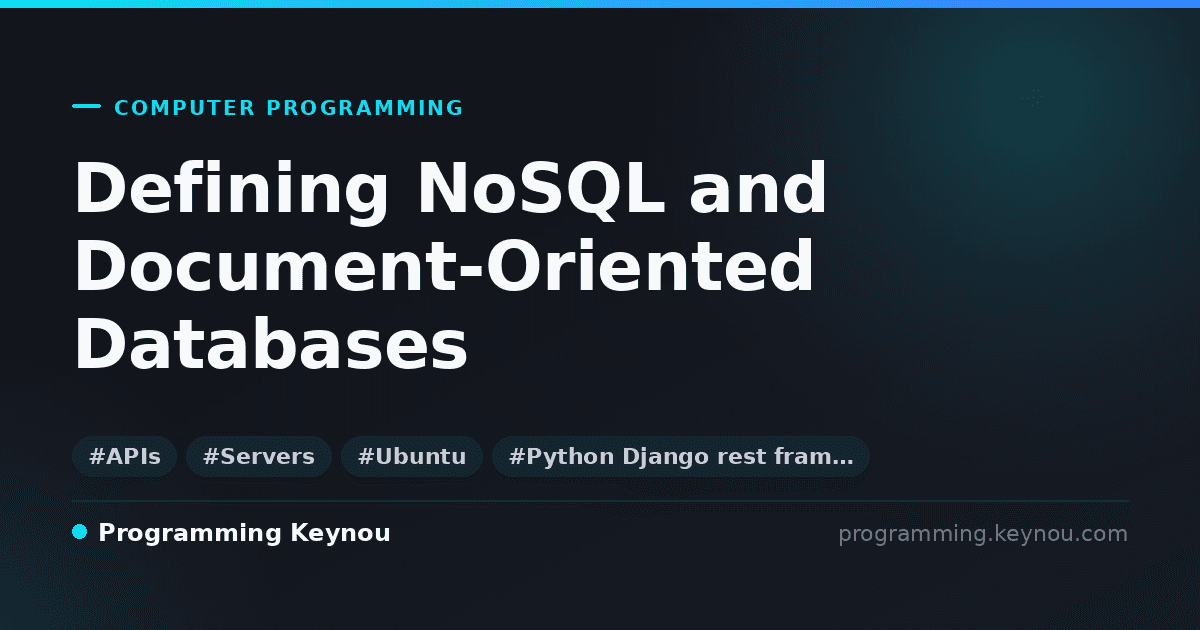
Task: Click the #APIs tag
Action: (x=124, y=457)
